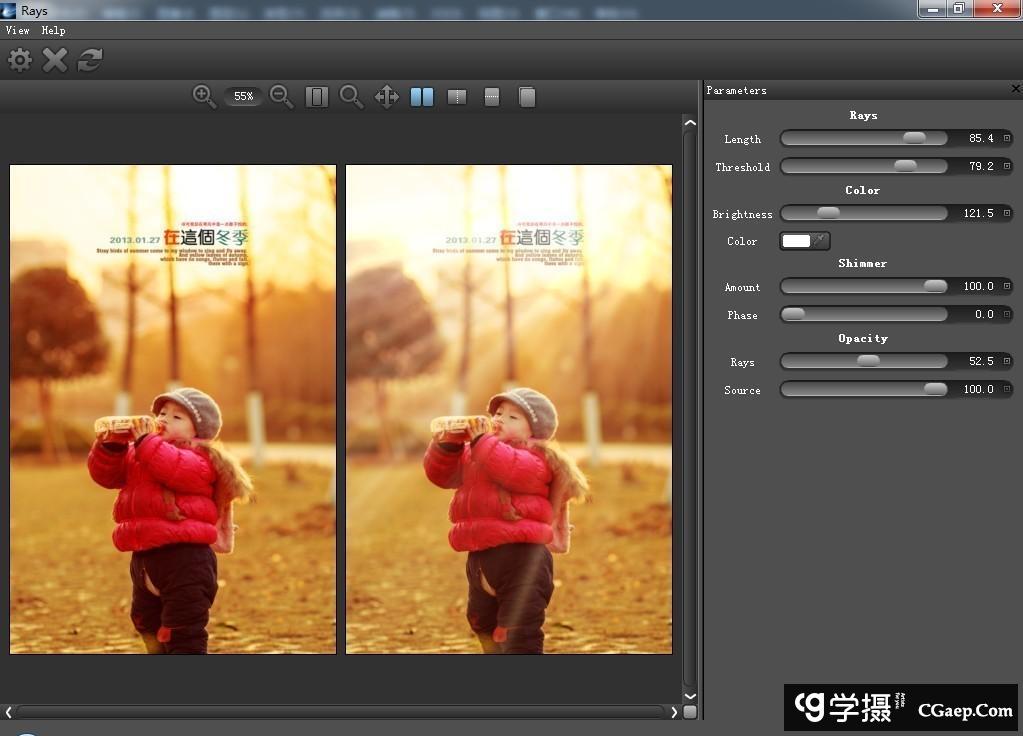
Task: Switch to vertical split view
Action: (x=457, y=97)
